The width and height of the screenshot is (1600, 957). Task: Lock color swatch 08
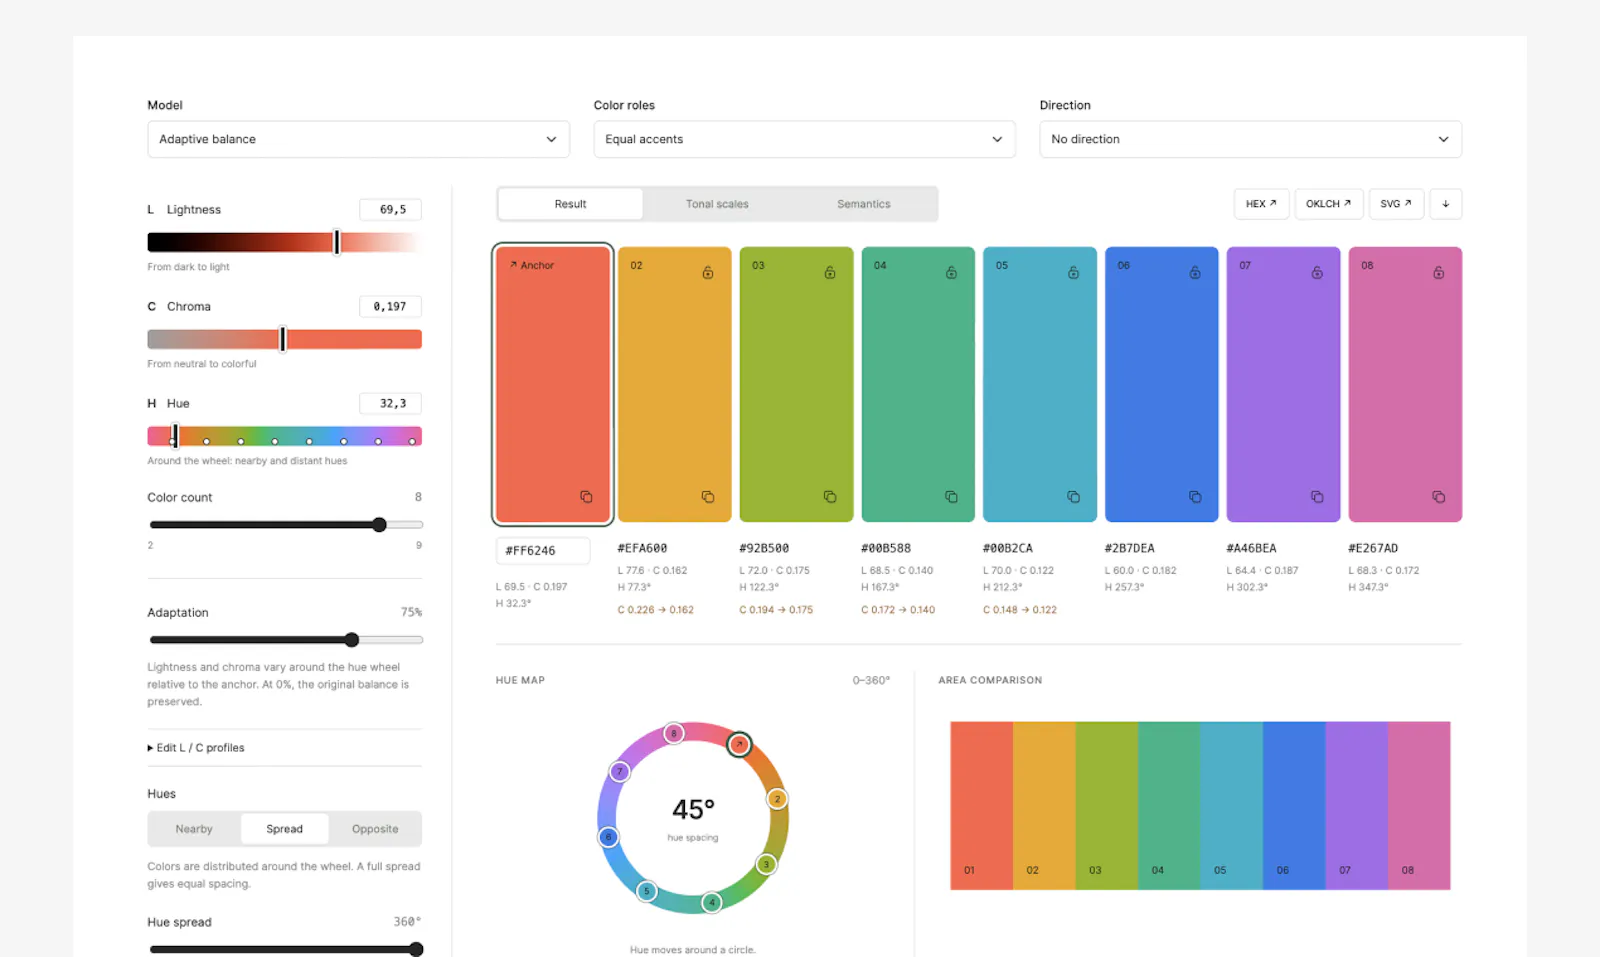point(1438,272)
